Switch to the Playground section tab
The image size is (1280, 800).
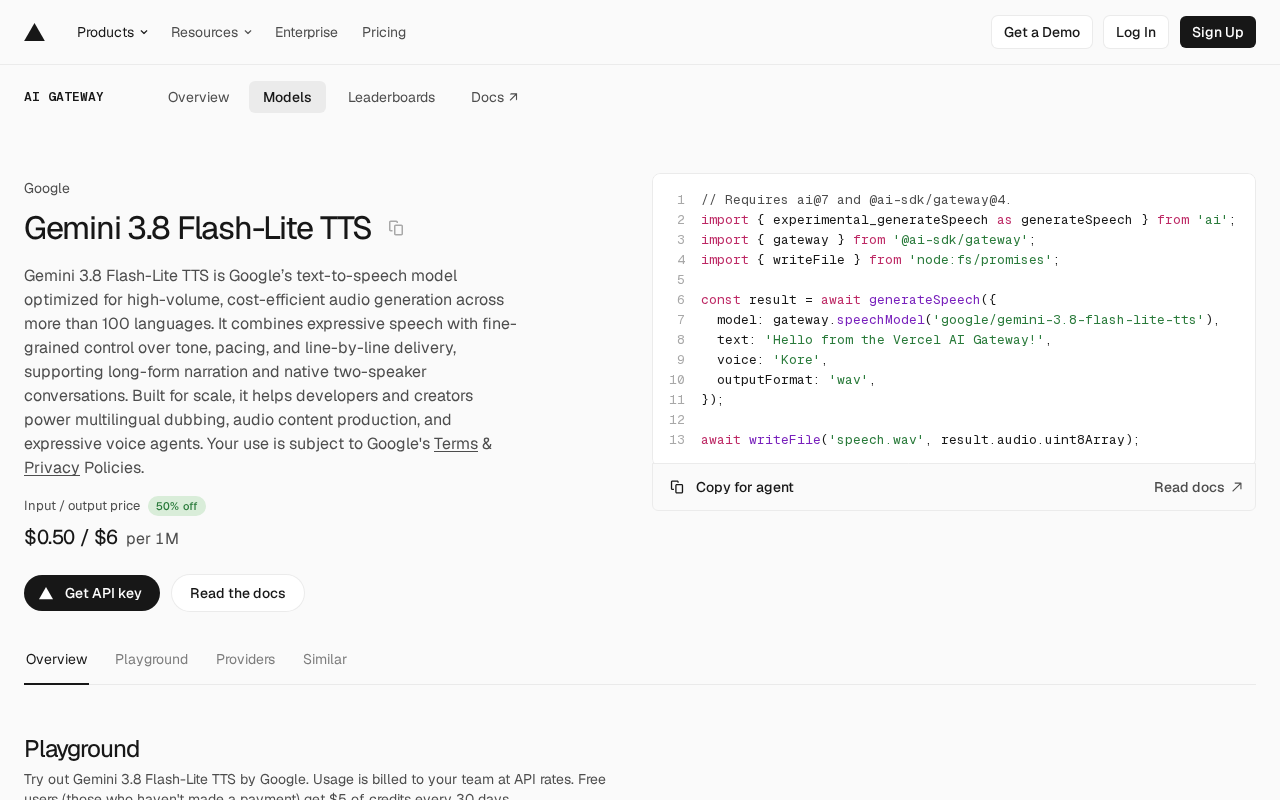point(151,659)
